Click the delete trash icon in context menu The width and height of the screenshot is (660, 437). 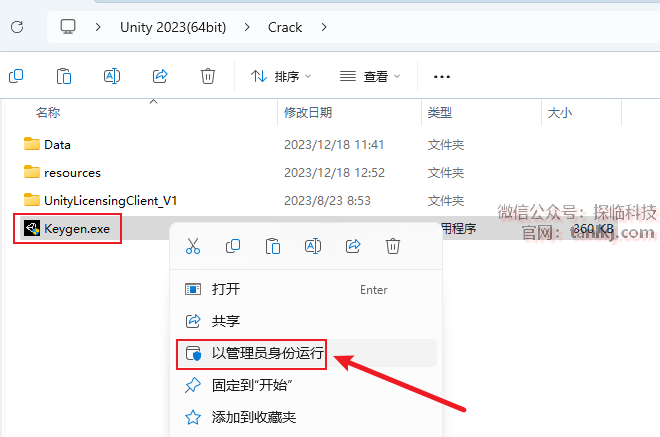[x=393, y=246]
